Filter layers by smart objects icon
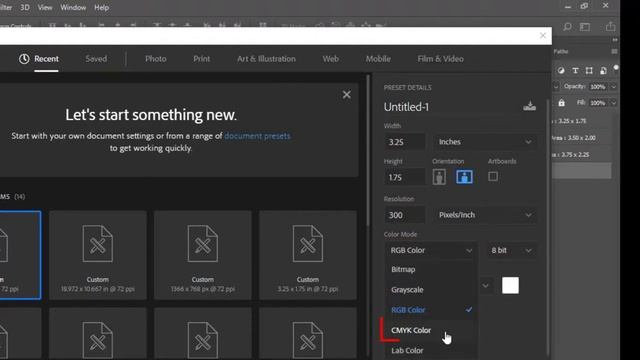The height and width of the screenshot is (360, 640). click(603, 71)
